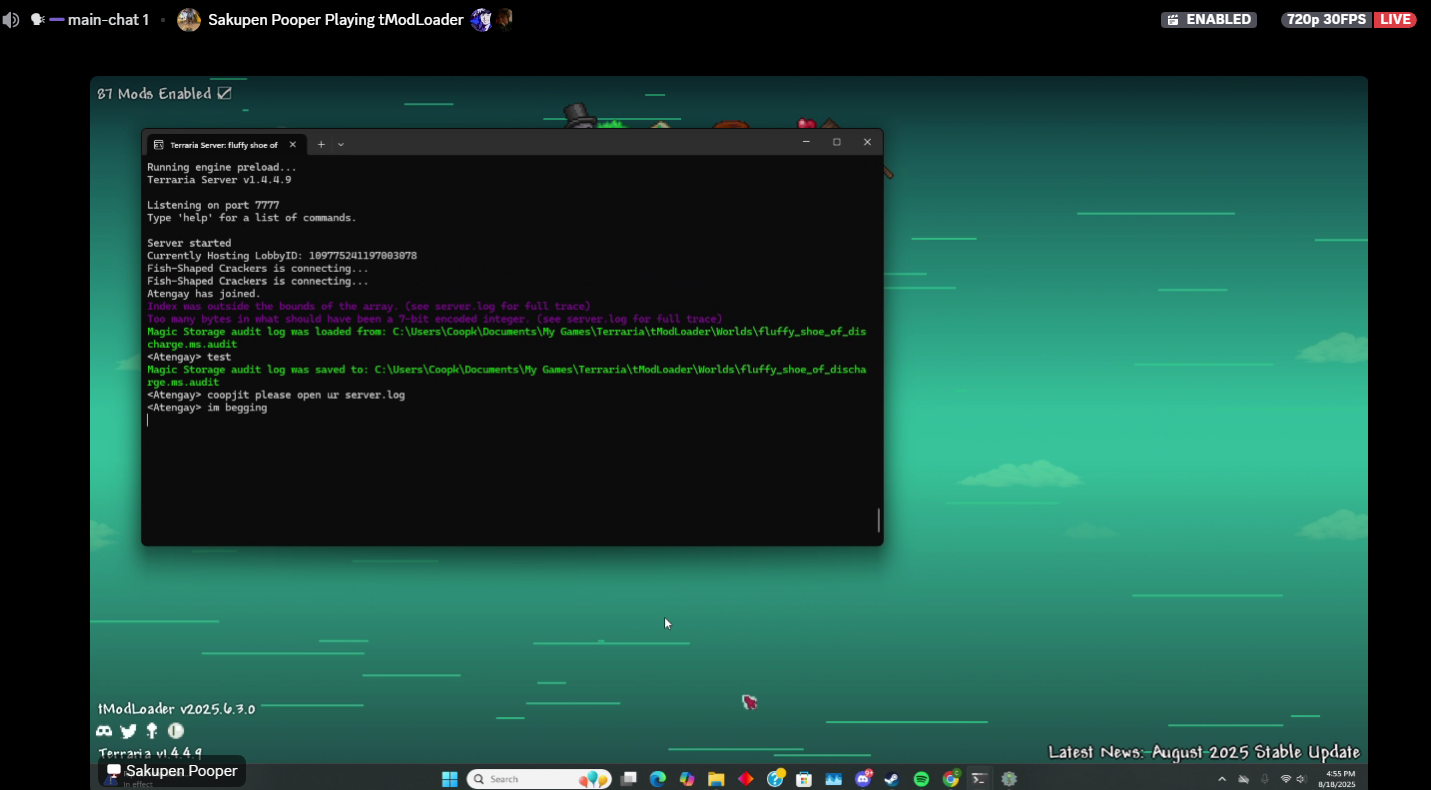Click the 720p 30FPS quality badge
Viewport: 1431px width, 790px height.
(1327, 20)
